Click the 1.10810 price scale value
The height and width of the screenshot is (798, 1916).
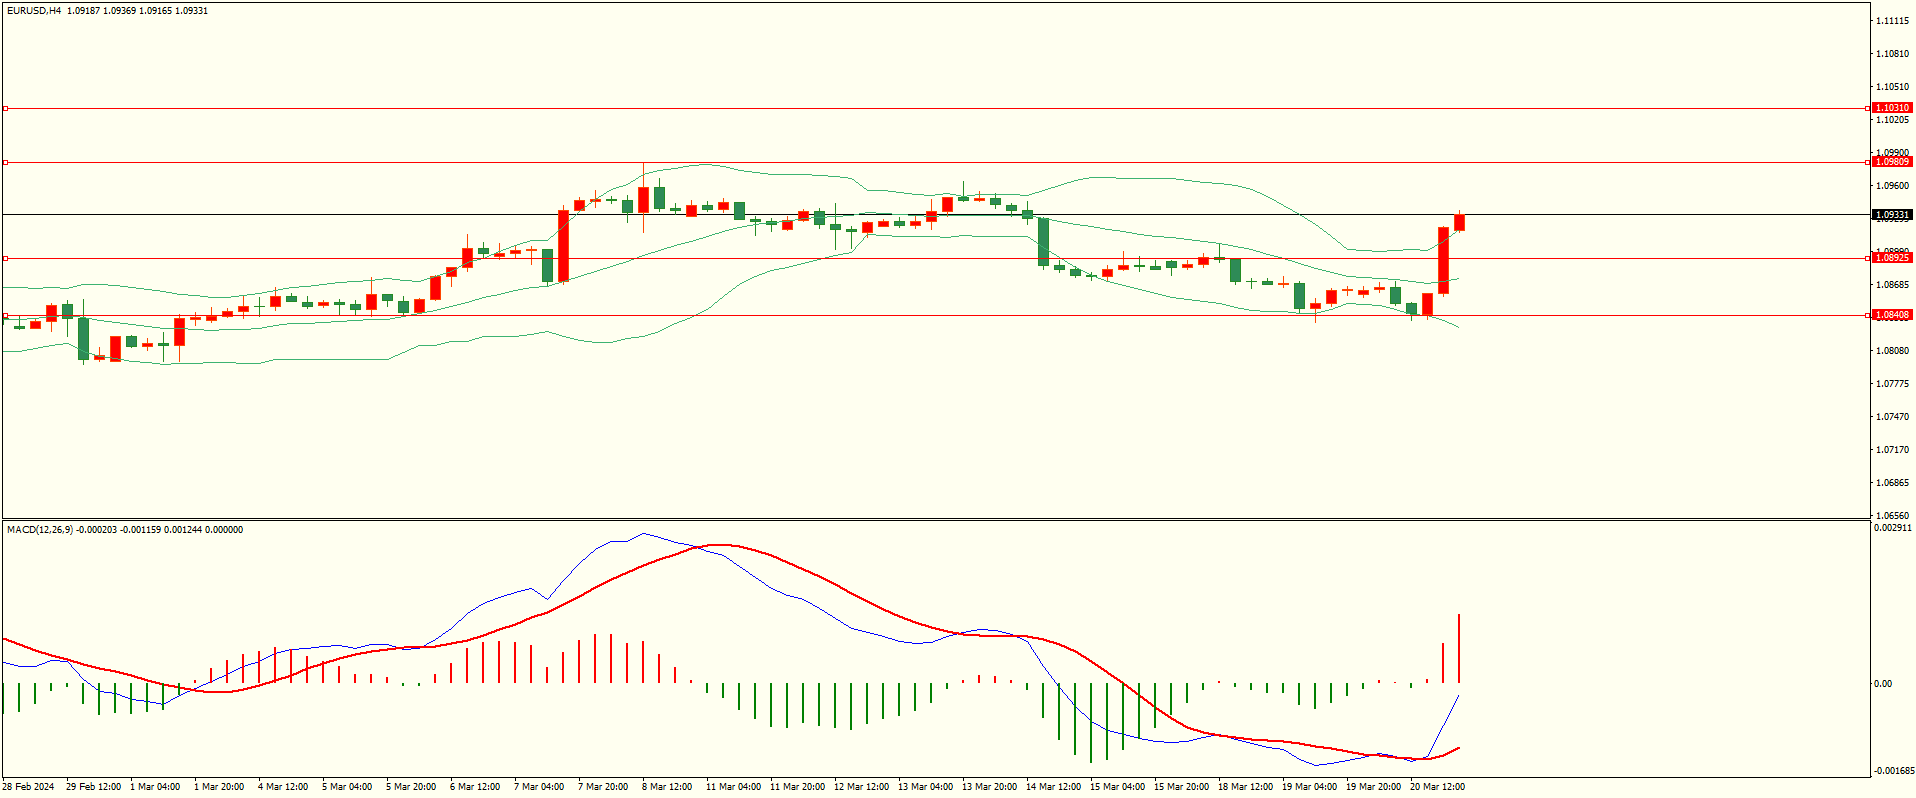[1893, 54]
